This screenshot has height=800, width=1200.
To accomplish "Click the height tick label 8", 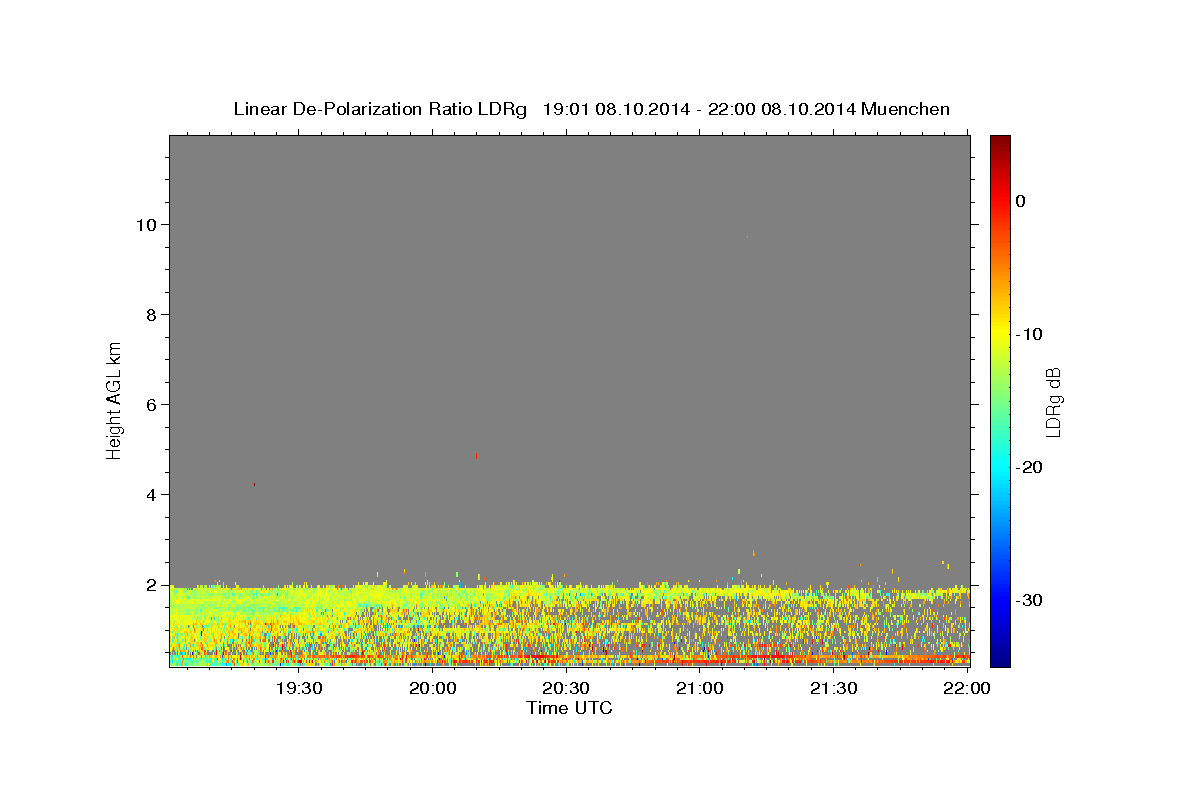I will [152, 314].
